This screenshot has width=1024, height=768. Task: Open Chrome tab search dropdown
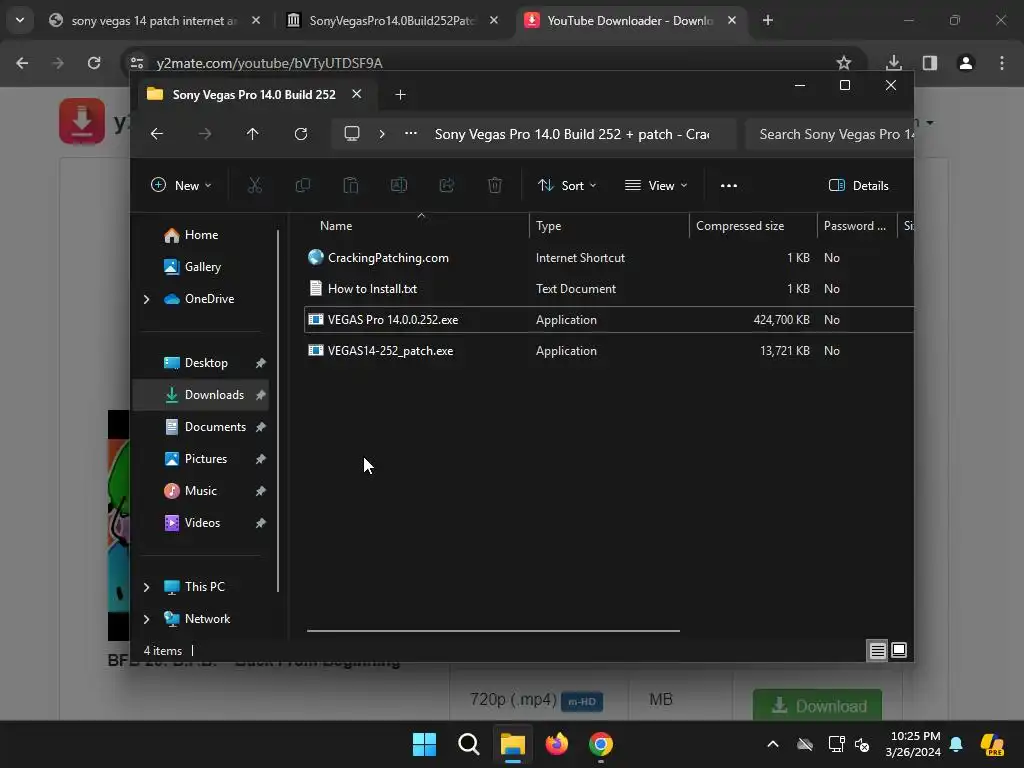tap(20, 20)
